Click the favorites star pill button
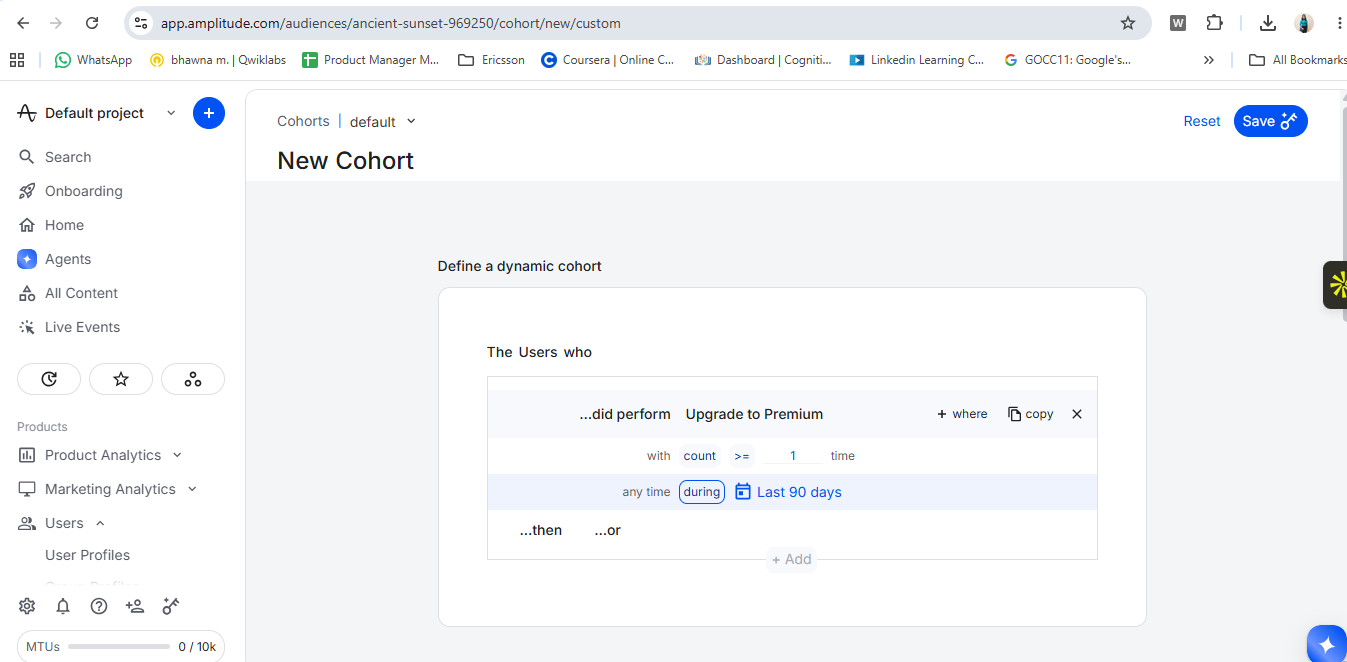 pyautogui.click(x=121, y=379)
